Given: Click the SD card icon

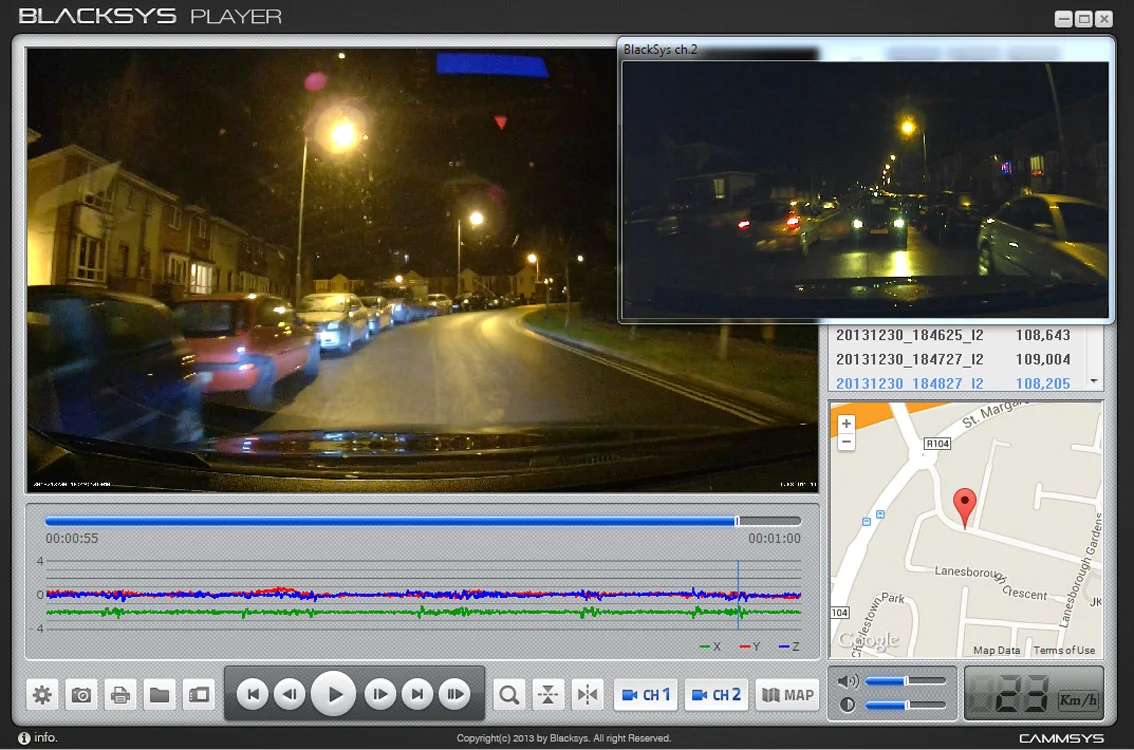Looking at the screenshot, I should [x=199, y=695].
